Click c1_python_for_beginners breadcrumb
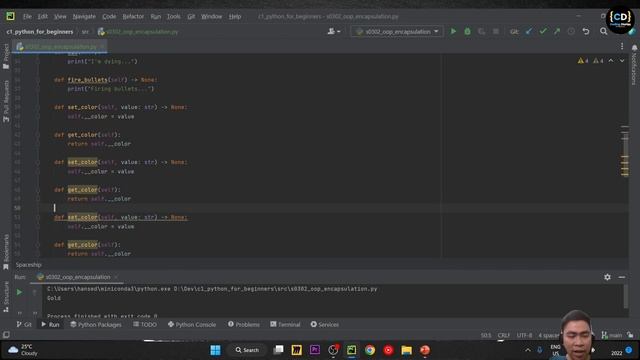The width and height of the screenshot is (640, 360). pos(40,31)
